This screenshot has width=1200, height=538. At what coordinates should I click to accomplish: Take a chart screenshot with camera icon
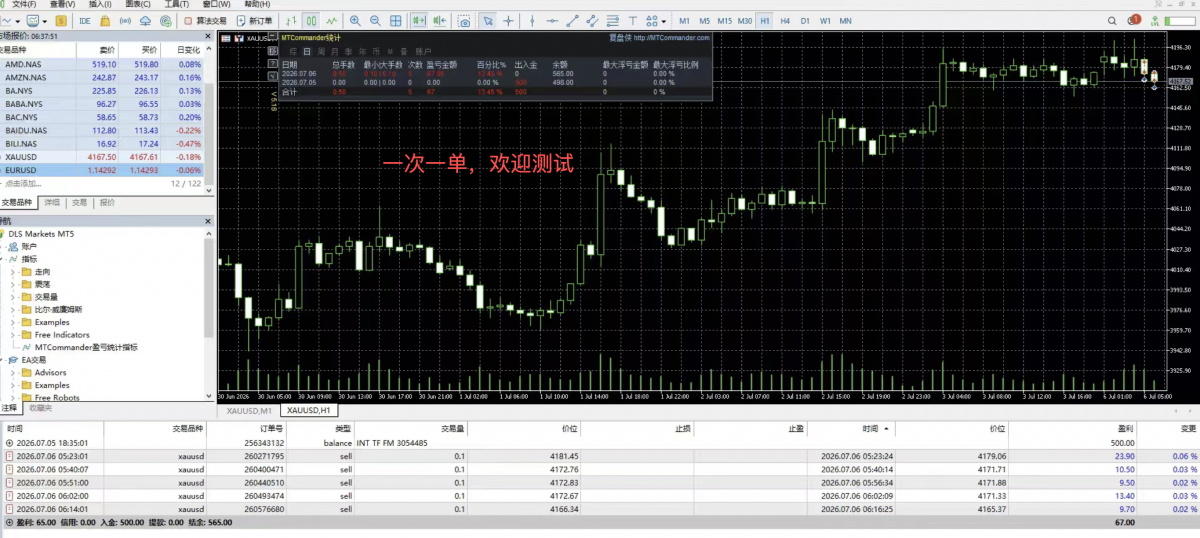(x=465, y=20)
